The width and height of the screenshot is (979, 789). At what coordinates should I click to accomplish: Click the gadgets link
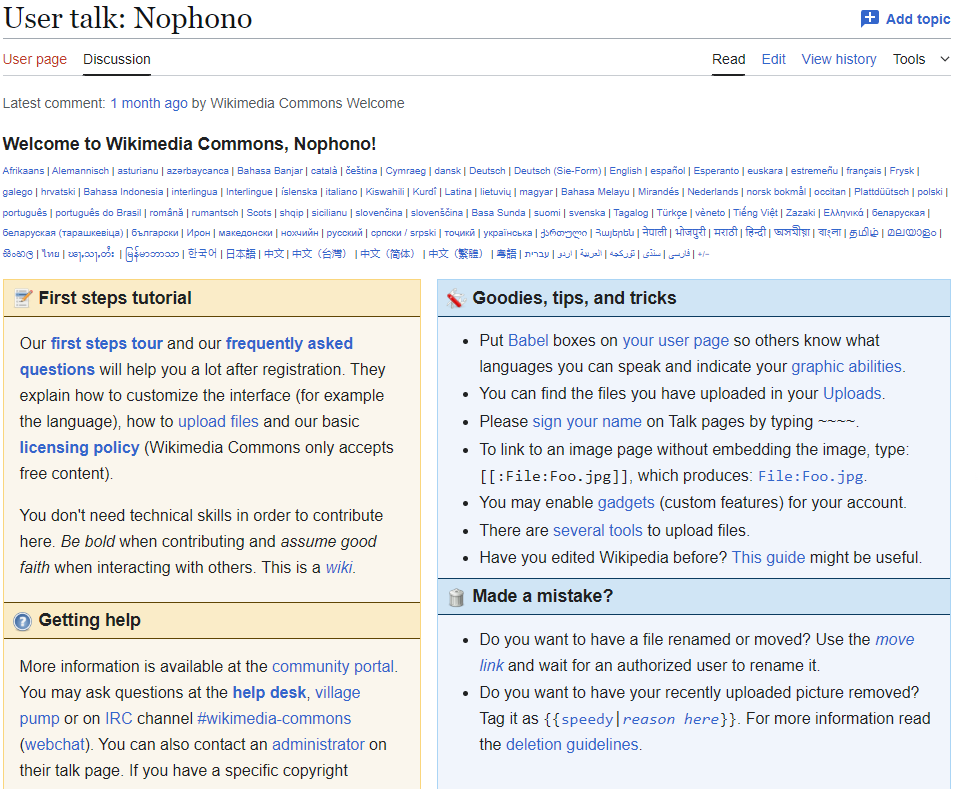click(626, 502)
